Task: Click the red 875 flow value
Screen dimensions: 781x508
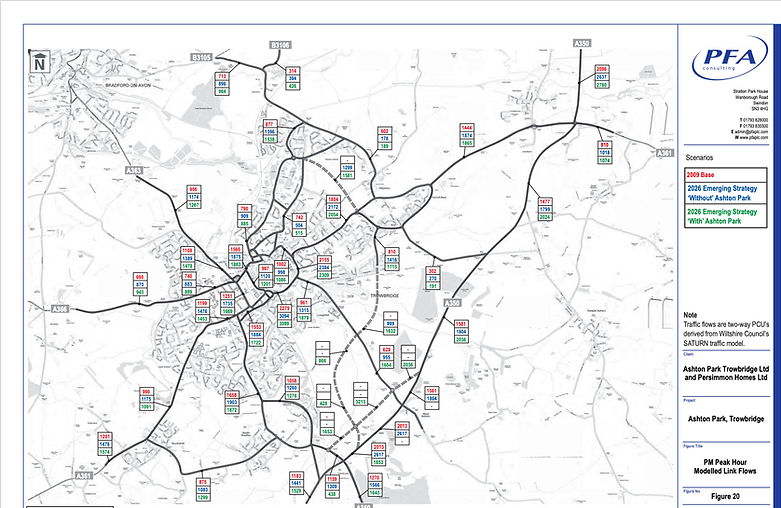Action: [203, 482]
